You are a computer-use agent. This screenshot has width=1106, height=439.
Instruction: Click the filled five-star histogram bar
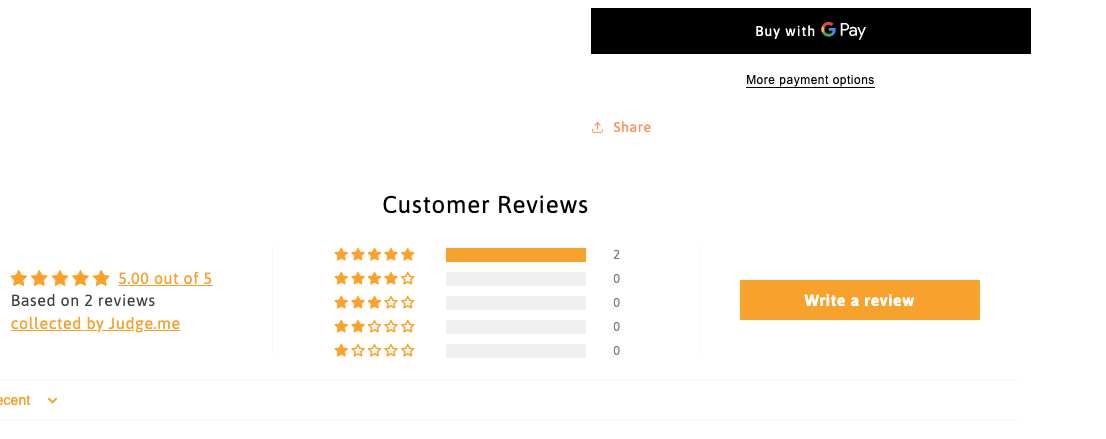pos(515,255)
